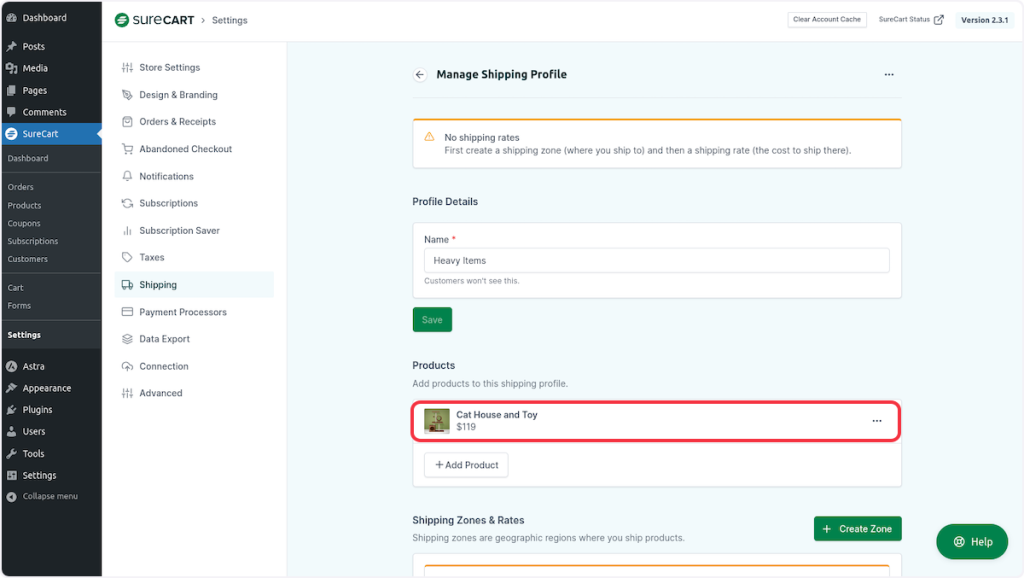Click the Abandoned Checkout cart icon
Screen dimensions: 1024x578
[x=127, y=149]
